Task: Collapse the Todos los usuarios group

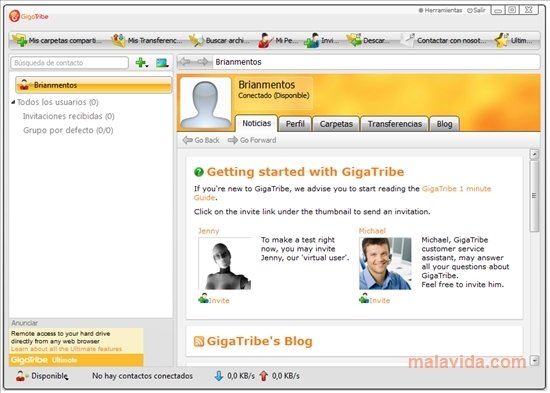Action: [13, 102]
